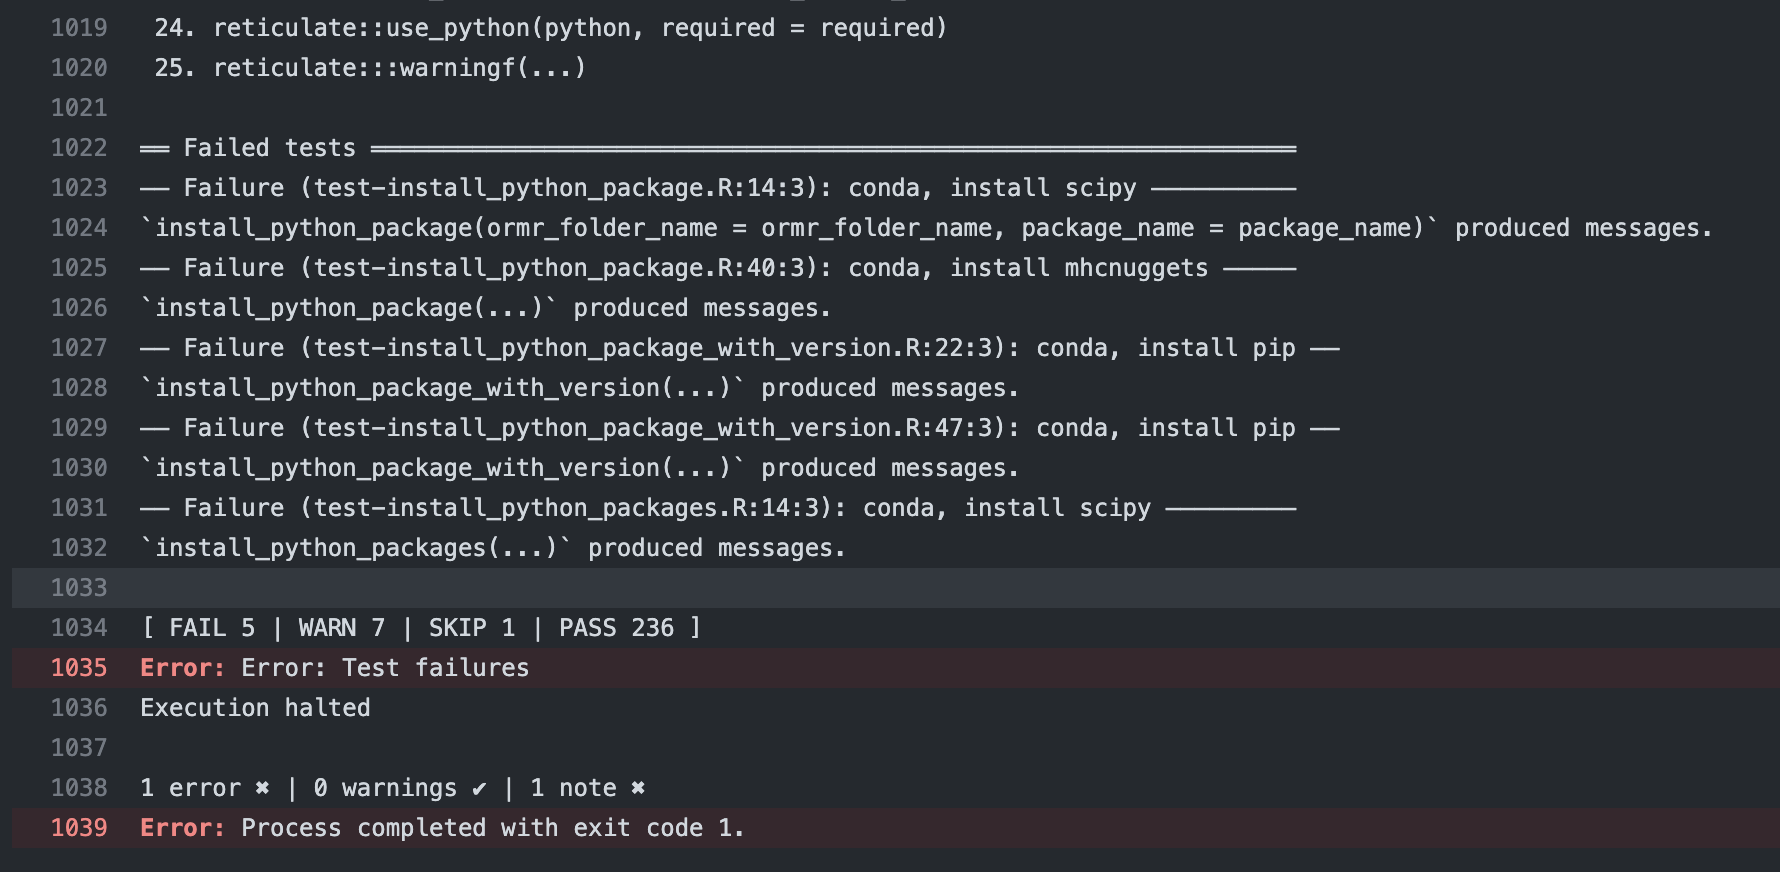The width and height of the screenshot is (1780, 872).
Task: Click the '1 error ✖' summary text
Action: coord(205,788)
